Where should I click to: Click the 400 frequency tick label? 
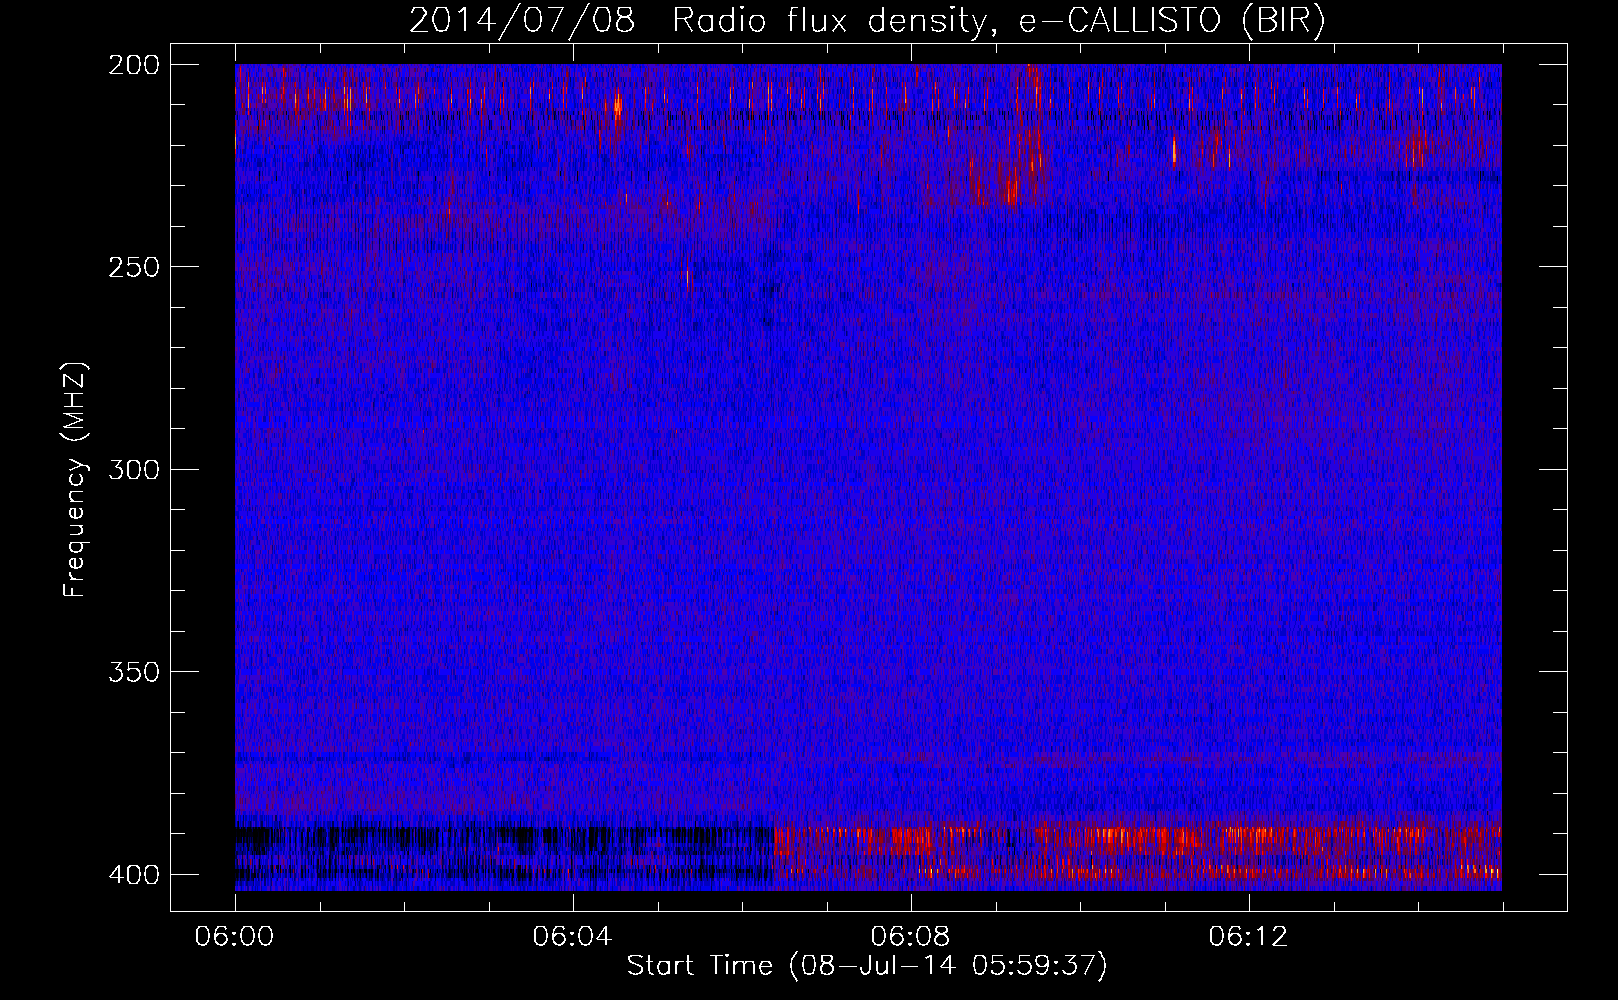pyautogui.click(x=133, y=874)
